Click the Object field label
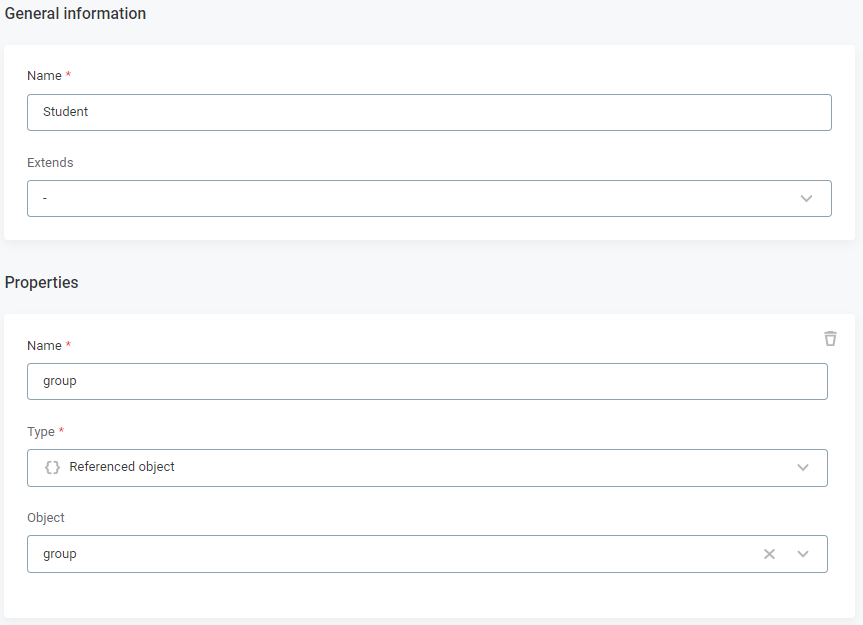 [x=46, y=517]
